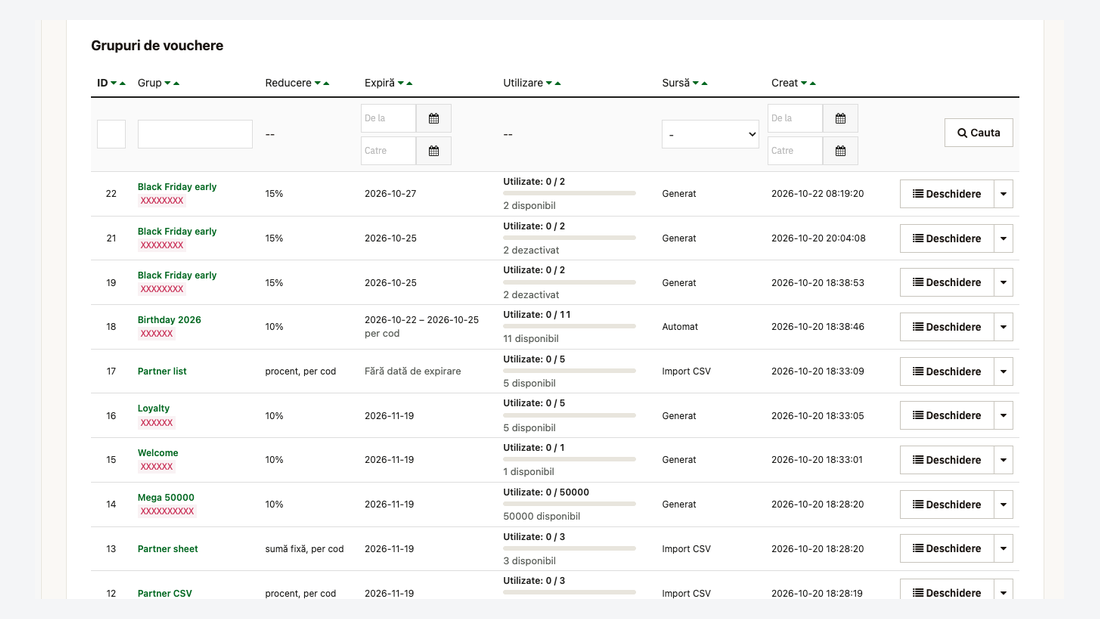This screenshot has height=619, width=1100.
Task: Open the Birthday 2026 group link
Action: point(169,320)
